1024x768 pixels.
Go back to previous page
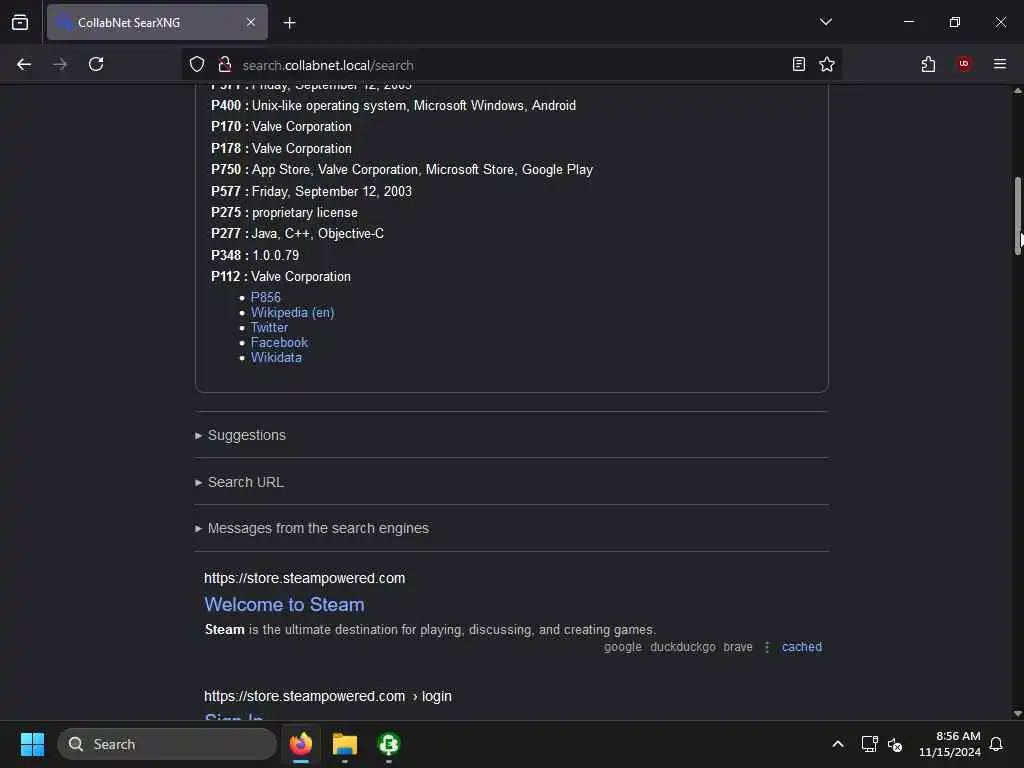[x=24, y=64]
